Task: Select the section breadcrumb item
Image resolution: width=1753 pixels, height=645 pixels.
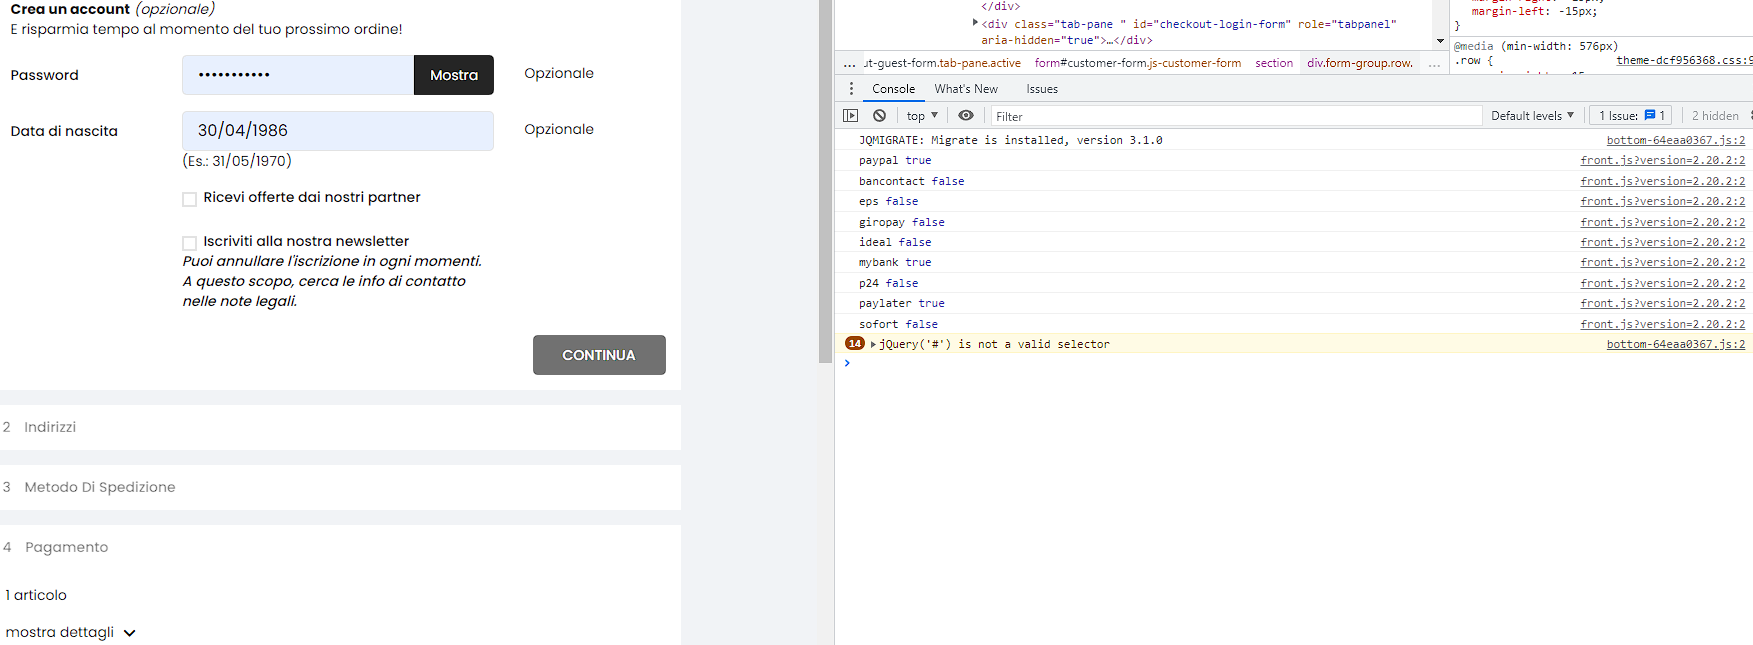Action: [x=1274, y=63]
